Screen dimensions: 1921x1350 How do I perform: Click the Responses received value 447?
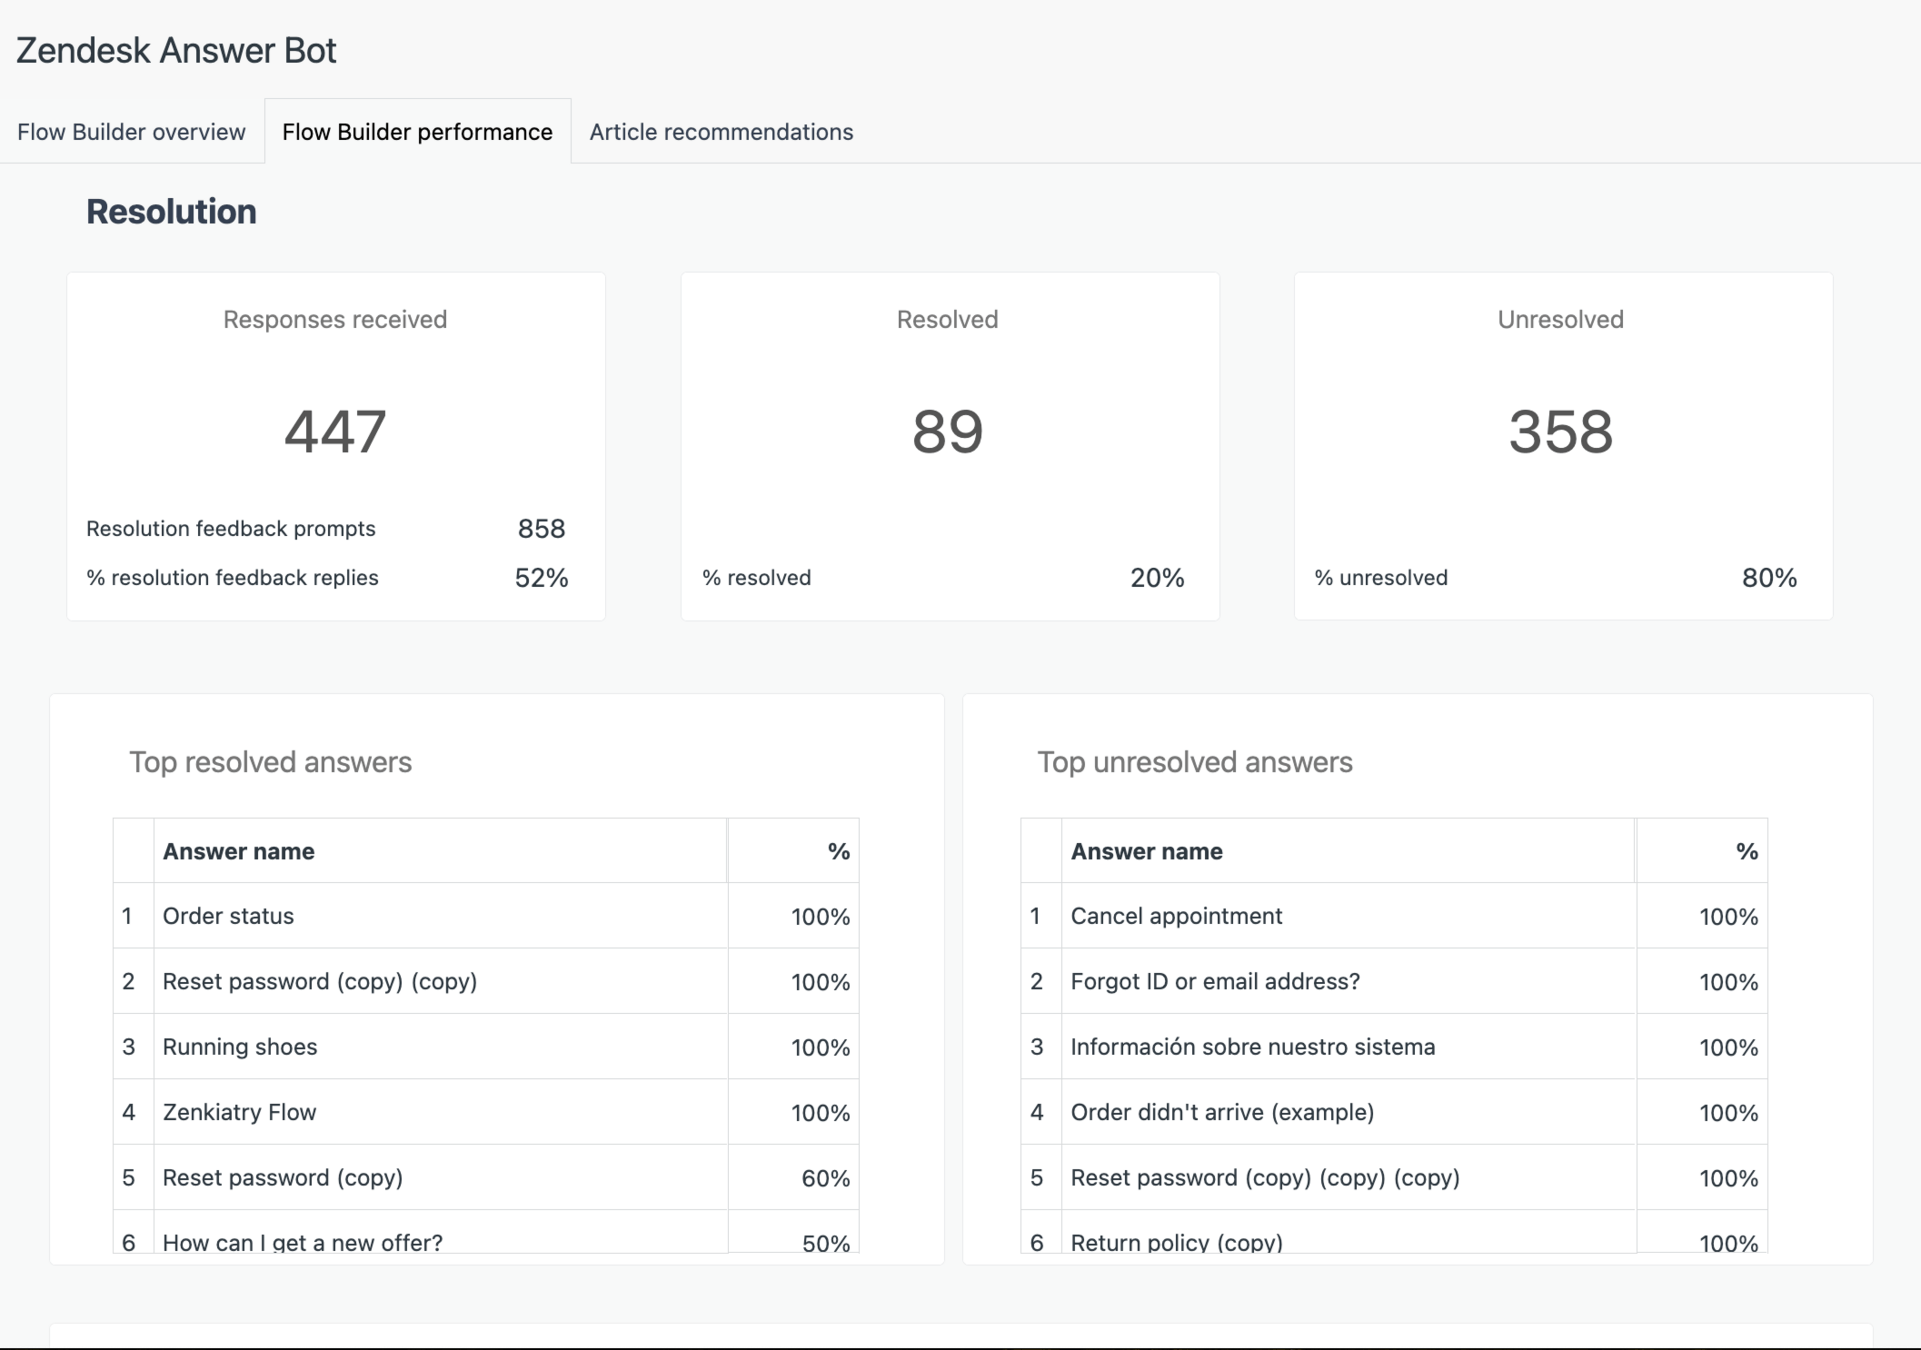click(335, 432)
